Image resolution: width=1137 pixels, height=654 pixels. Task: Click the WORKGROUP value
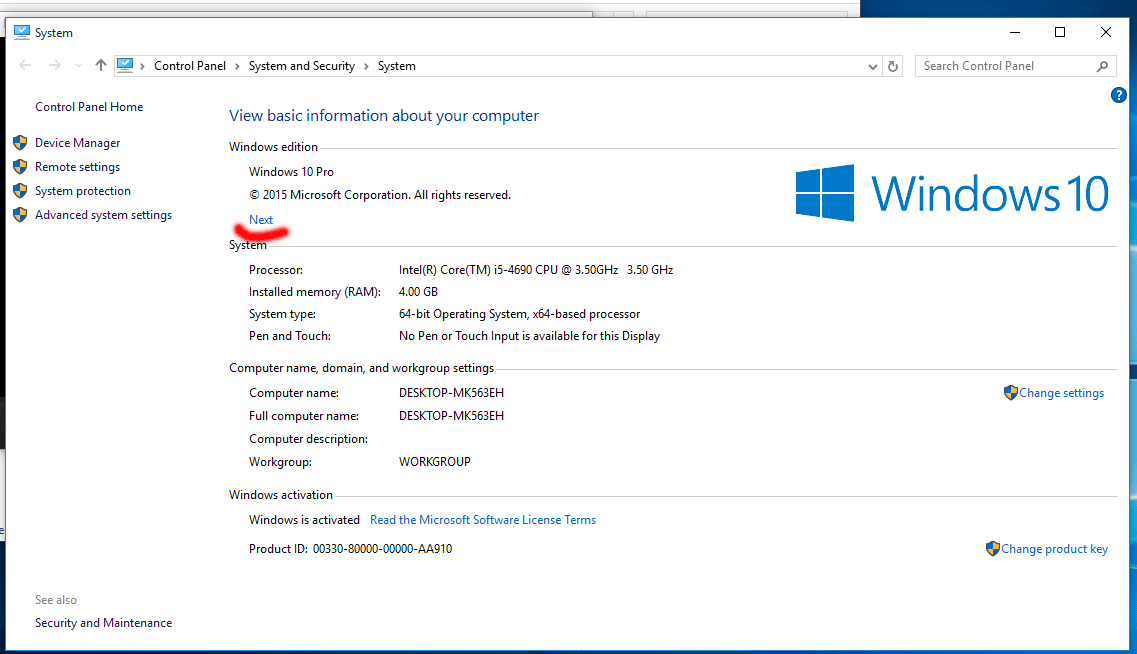tap(434, 462)
